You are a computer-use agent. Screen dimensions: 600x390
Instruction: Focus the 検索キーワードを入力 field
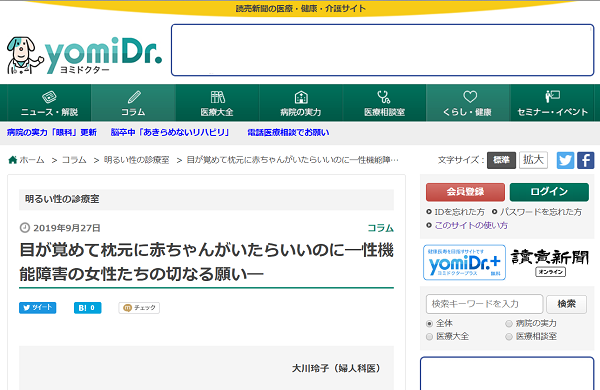tap(484, 304)
